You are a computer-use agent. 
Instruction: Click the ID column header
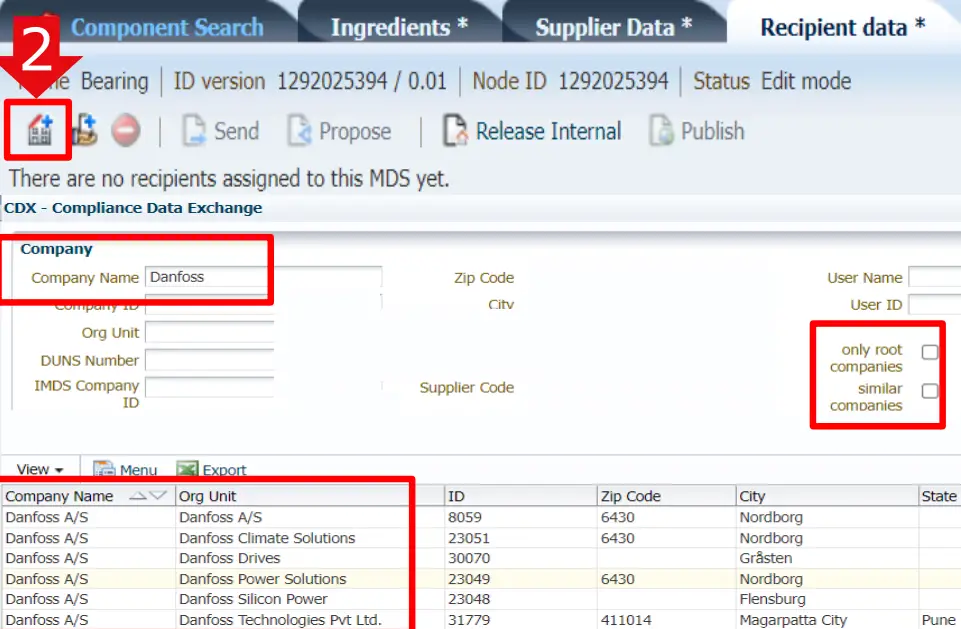(x=520, y=495)
